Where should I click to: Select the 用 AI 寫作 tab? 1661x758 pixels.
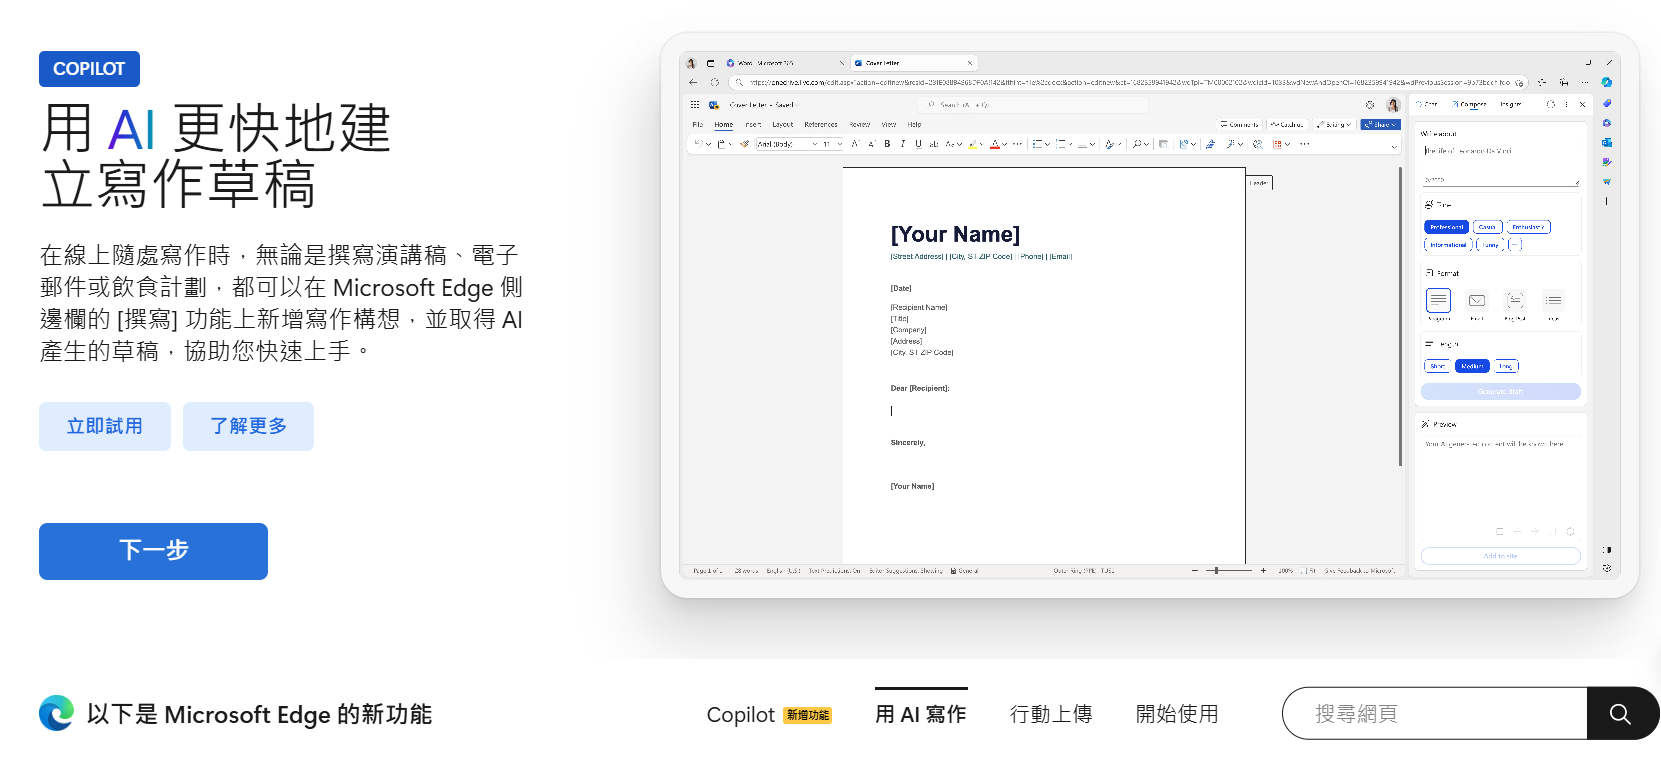tap(921, 714)
